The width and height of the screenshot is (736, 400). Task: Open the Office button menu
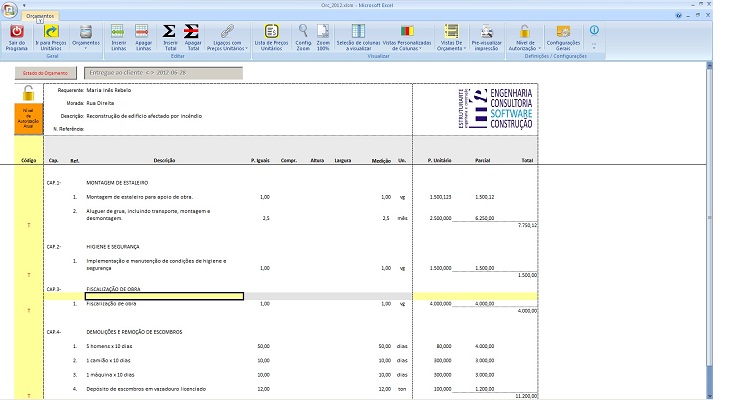[x=12, y=8]
